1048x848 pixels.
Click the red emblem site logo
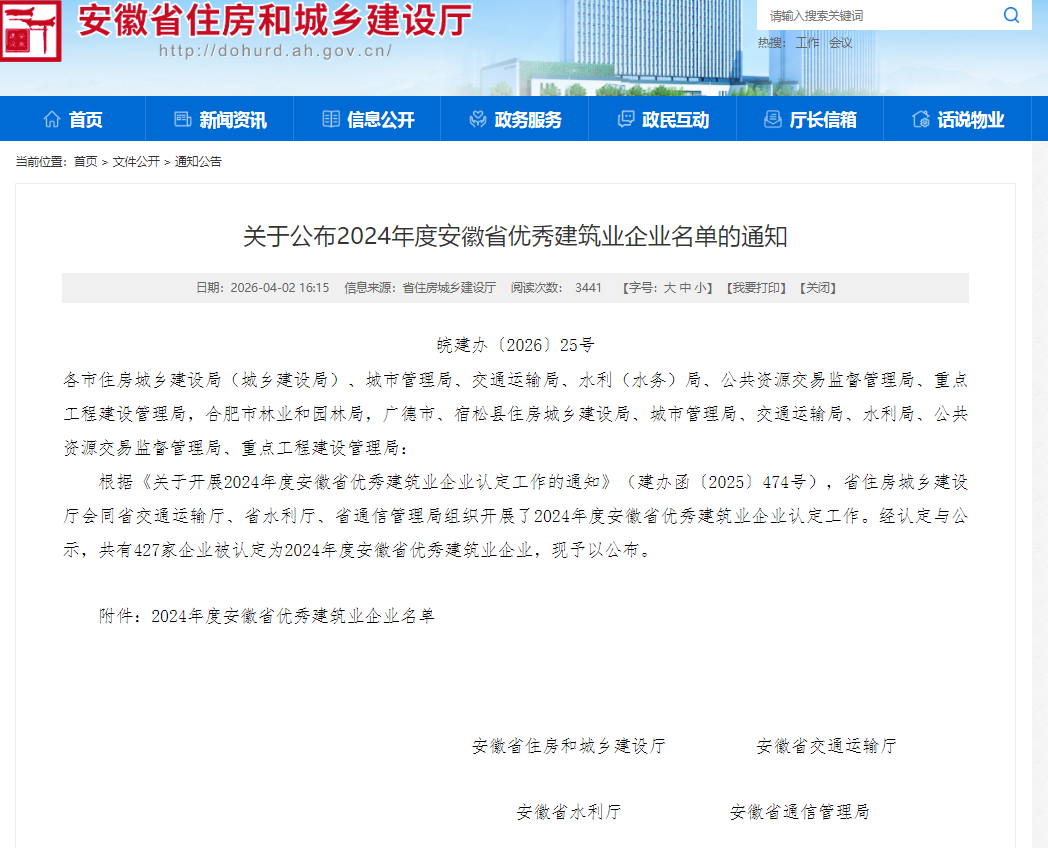pyautogui.click(x=32, y=31)
